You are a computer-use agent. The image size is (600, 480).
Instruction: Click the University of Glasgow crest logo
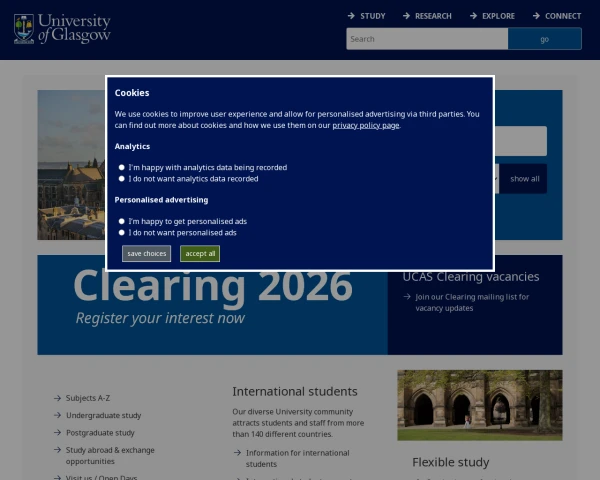(24, 29)
